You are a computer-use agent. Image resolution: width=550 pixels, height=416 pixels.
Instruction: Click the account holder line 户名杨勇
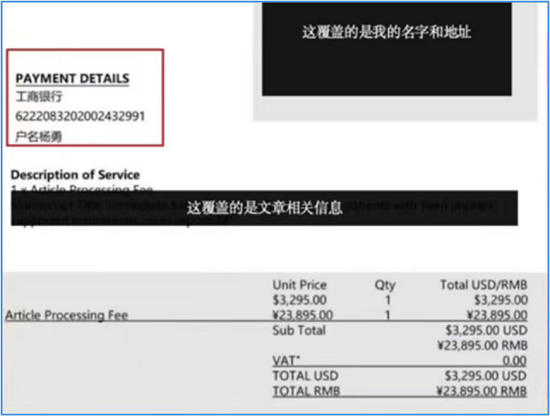(39, 136)
